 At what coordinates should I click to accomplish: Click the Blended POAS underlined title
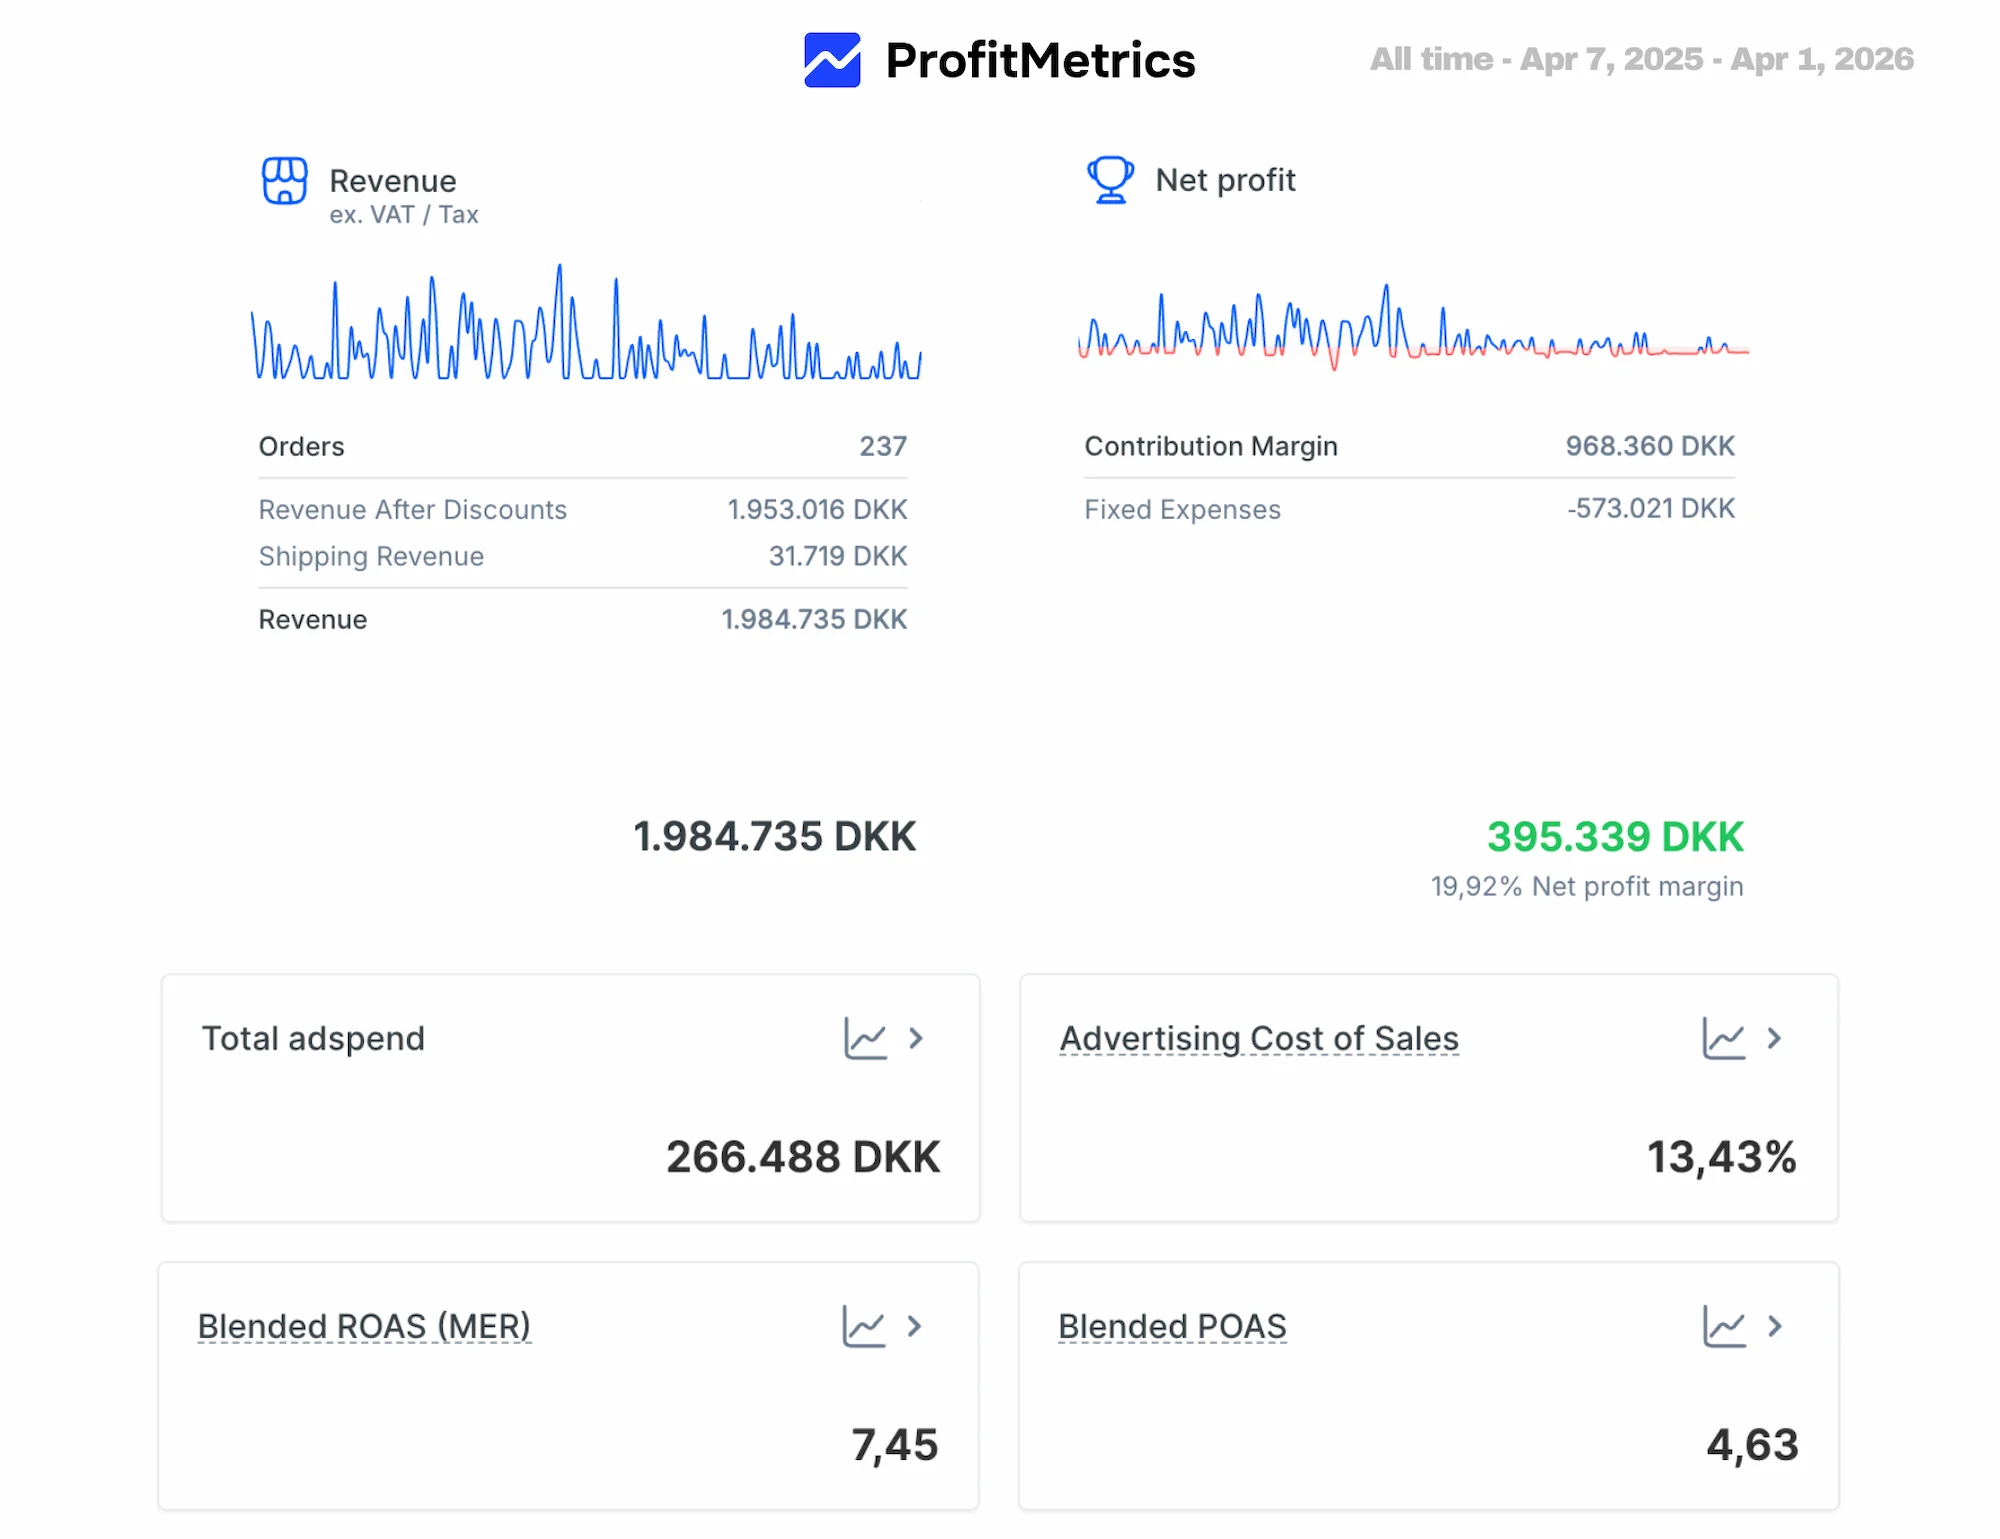pos(1172,1327)
